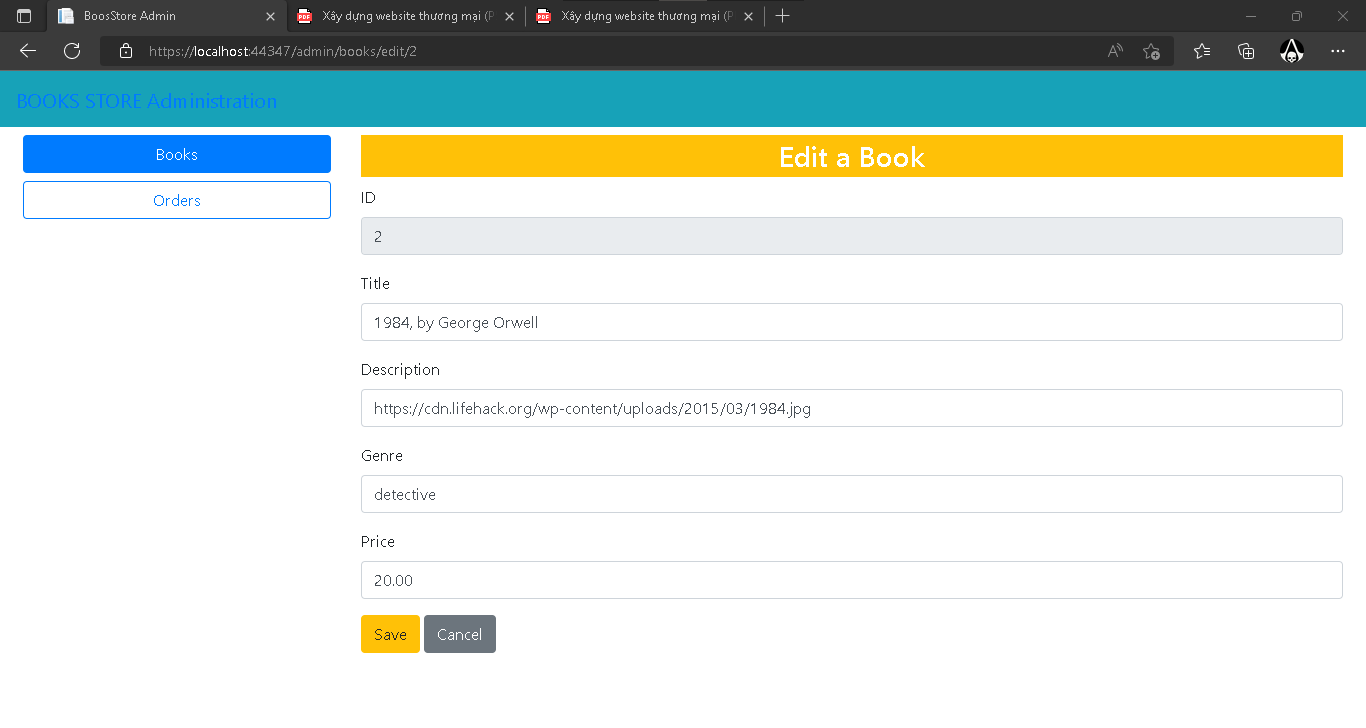This screenshot has height=728, width=1366.
Task: Click the ID field label
Action: tap(368, 198)
